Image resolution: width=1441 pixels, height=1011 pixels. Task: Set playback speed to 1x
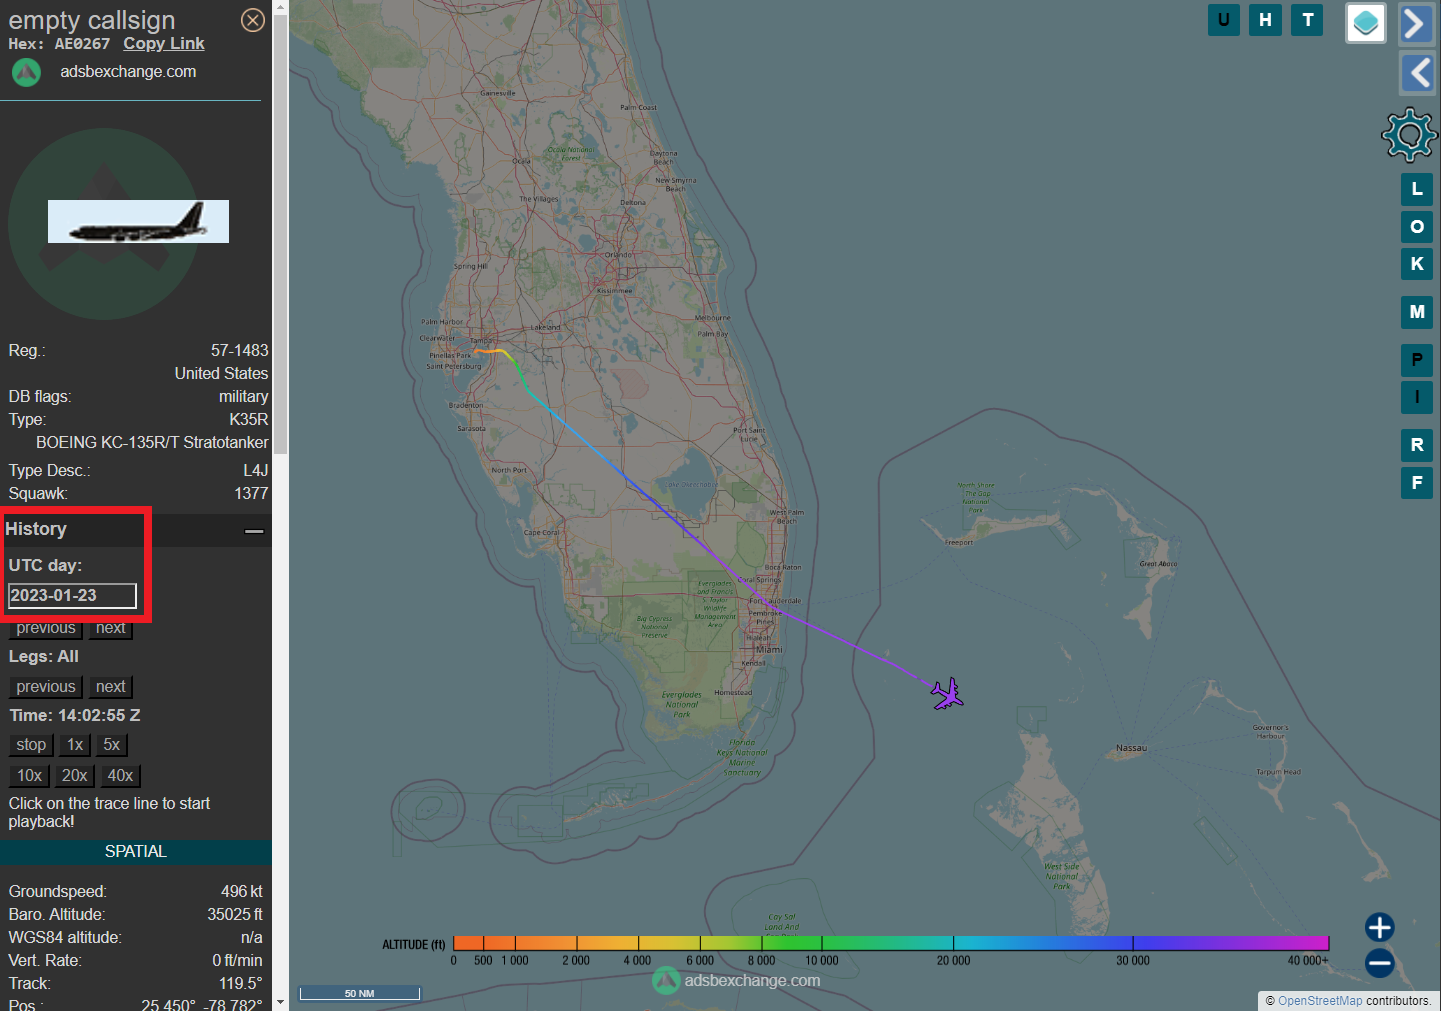pos(75,745)
